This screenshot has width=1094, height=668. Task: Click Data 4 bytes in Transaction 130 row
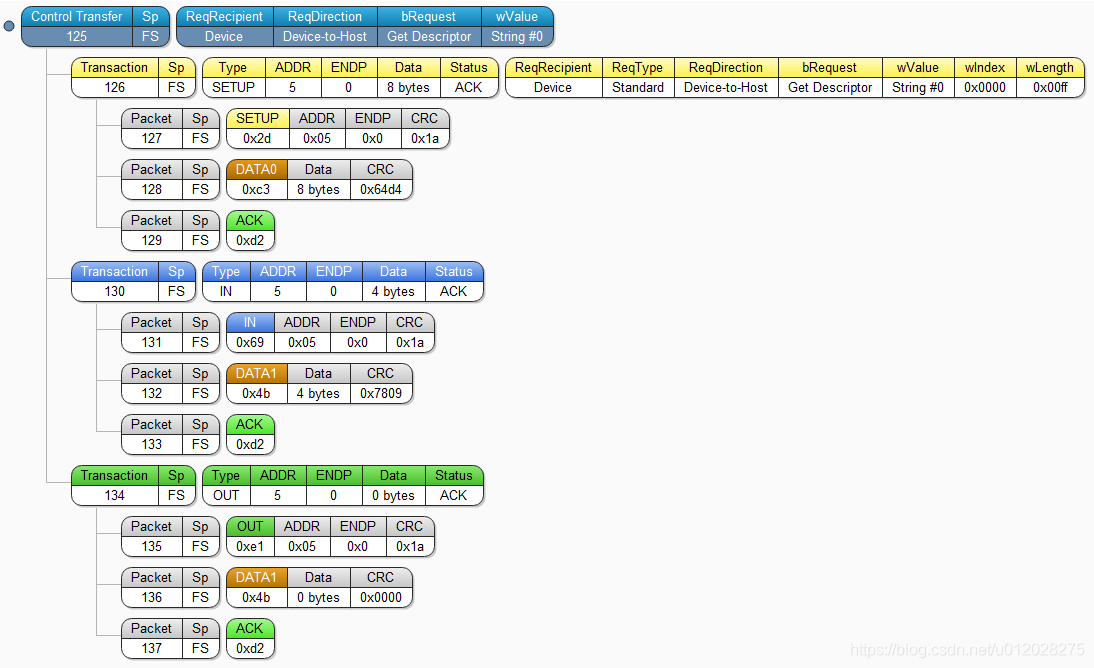394,281
